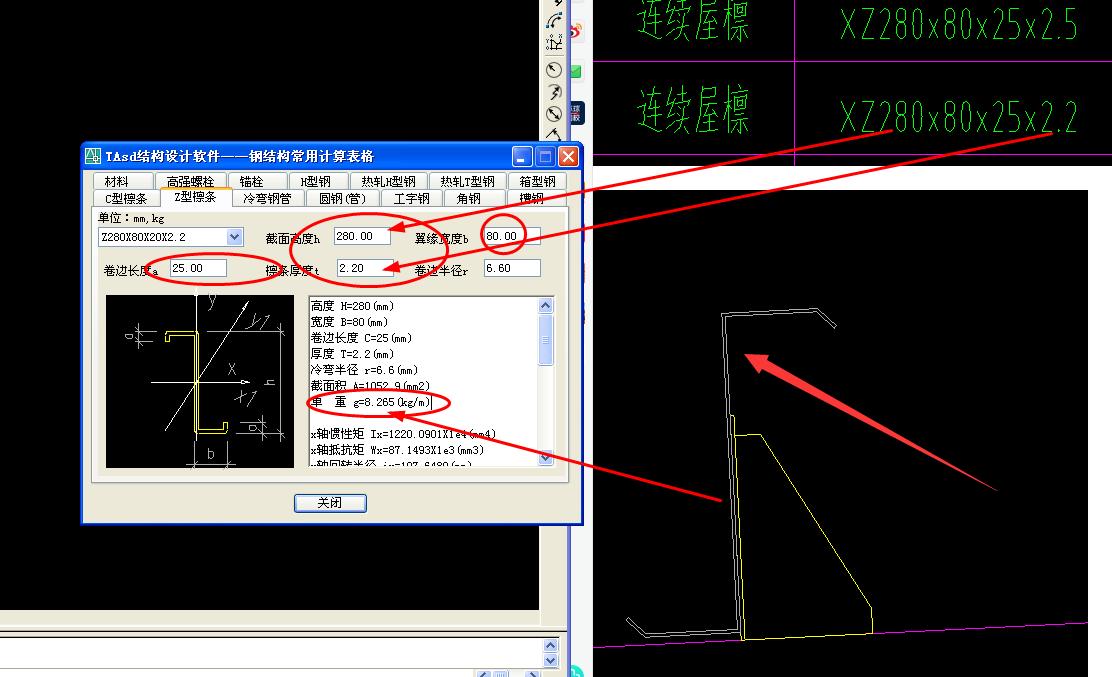The width and height of the screenshot is (1112, 677).
Task: Select the ordinate dimension tool icon
Action: [554, 44]
